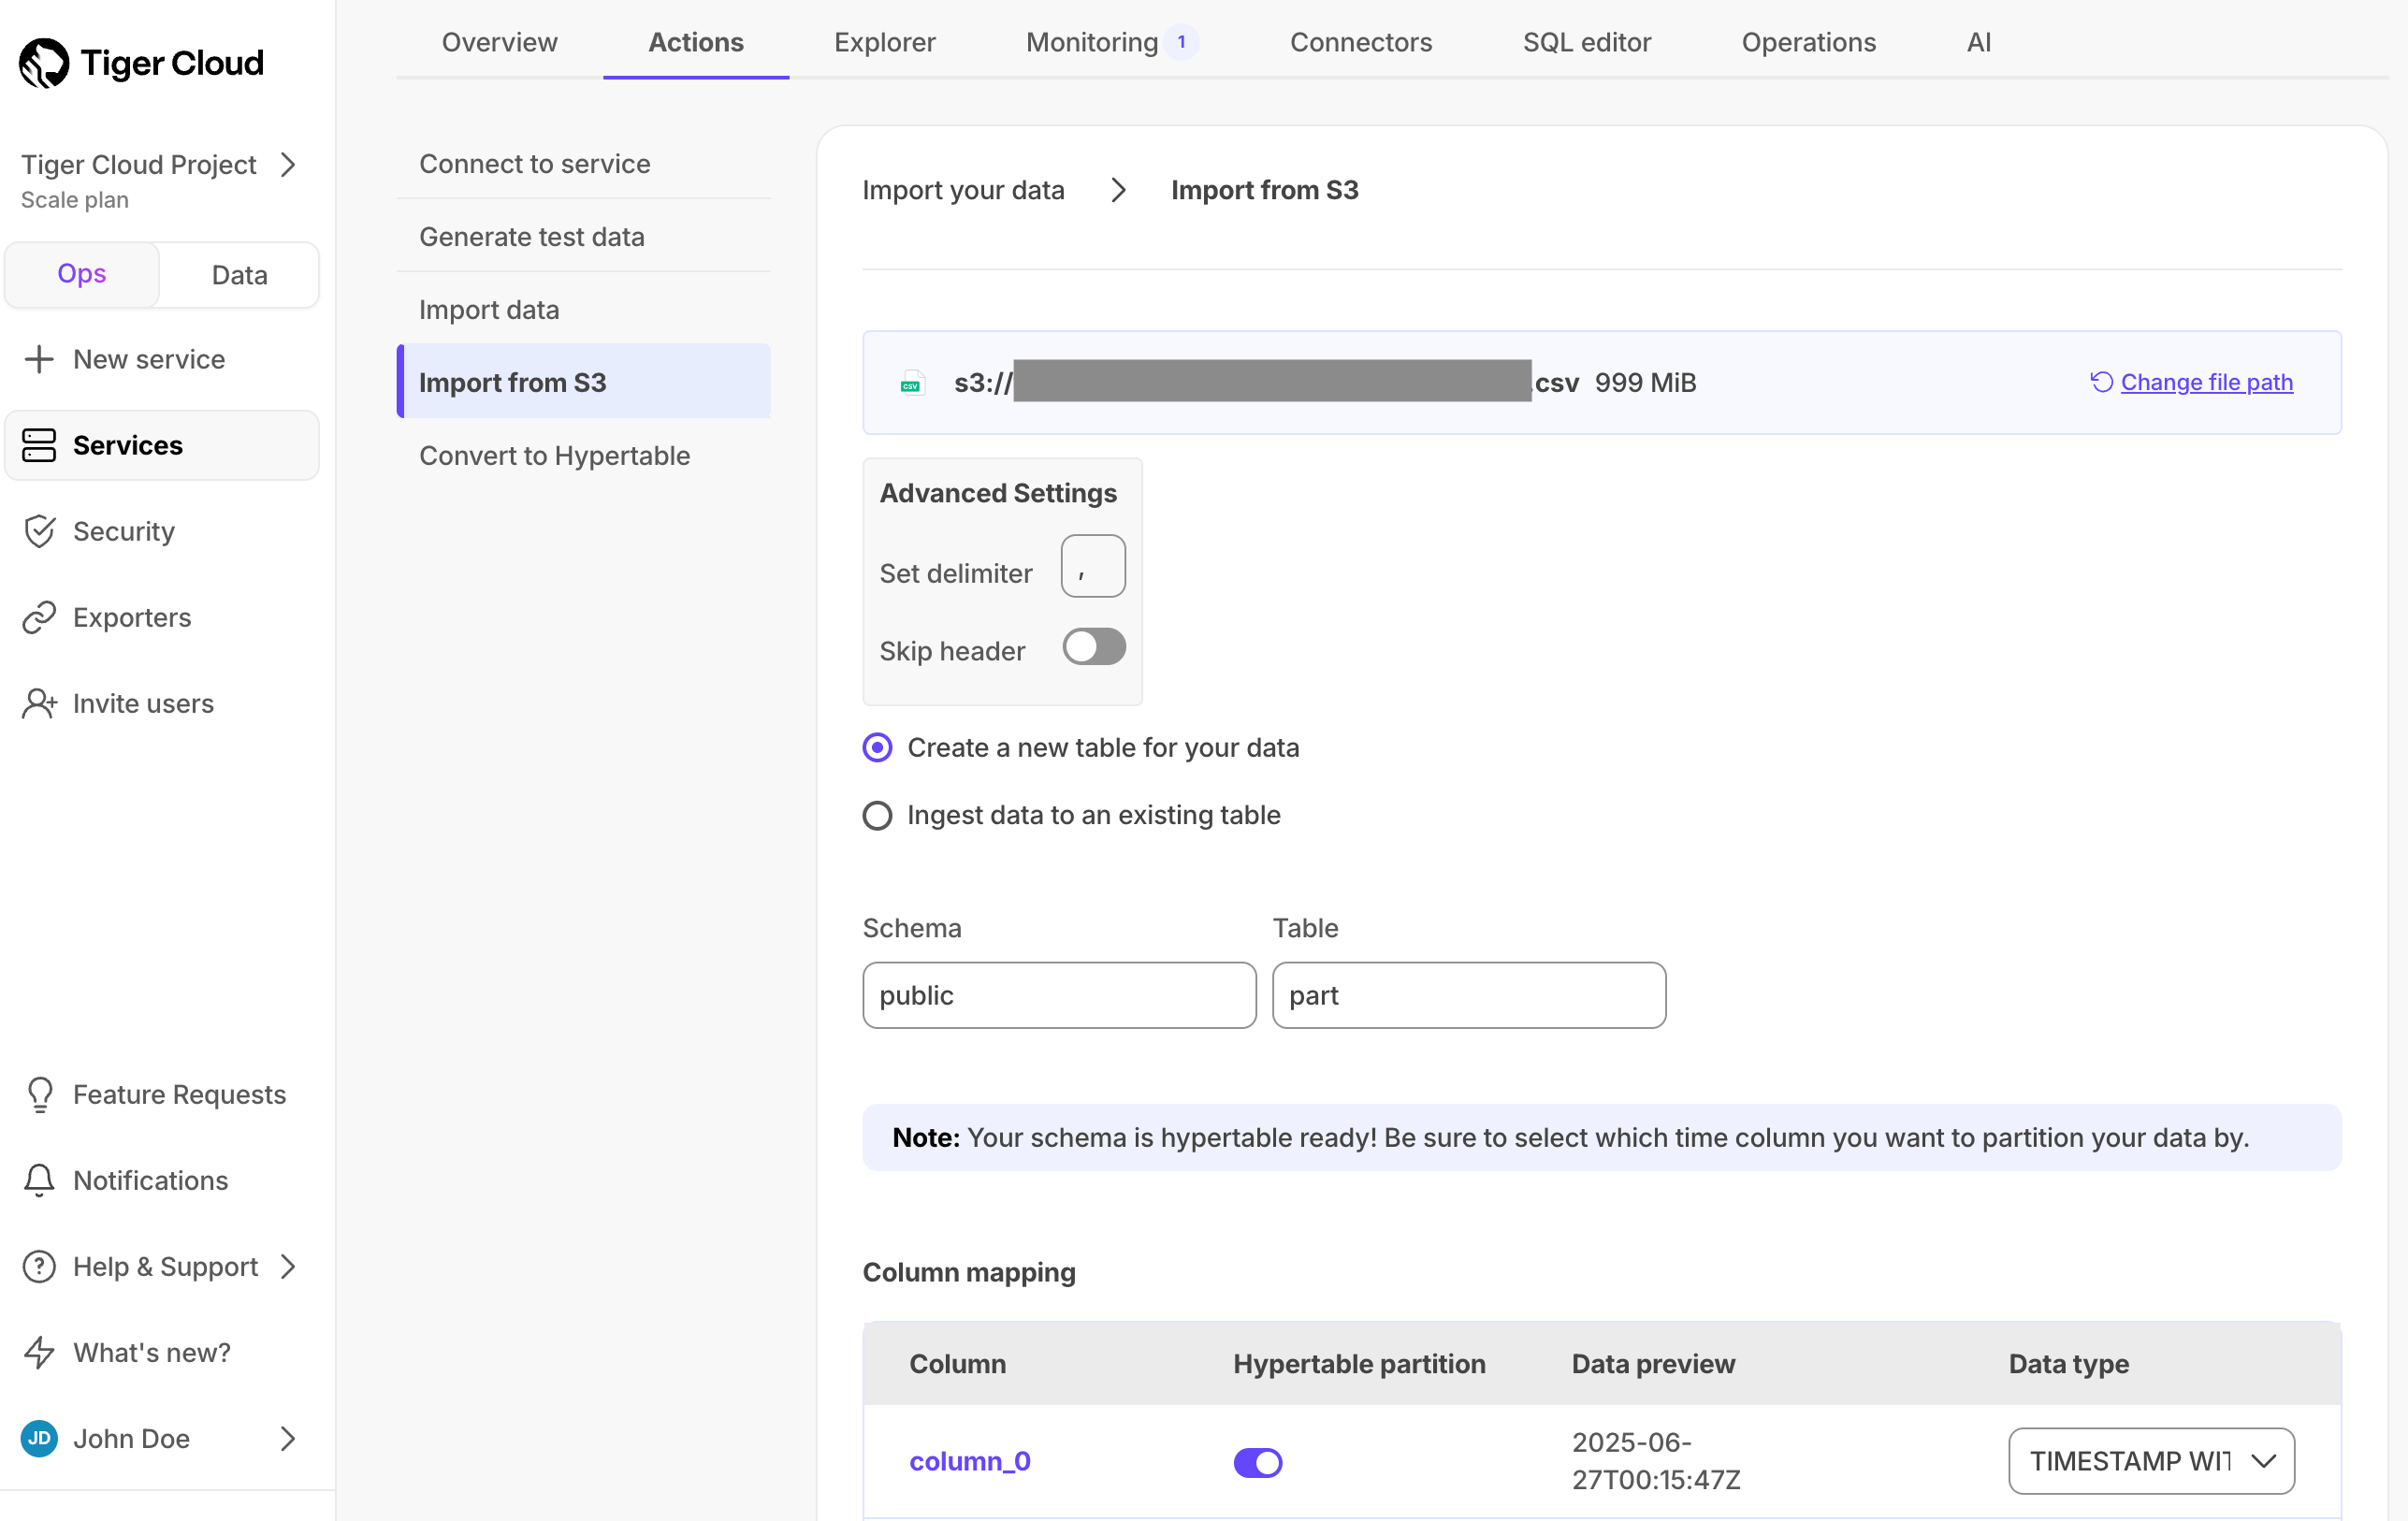Viewport: 2408px width, 1521px height.
Task: Open the Monitoring tab
Action: pyautogui.click(x=1092, y=42)
